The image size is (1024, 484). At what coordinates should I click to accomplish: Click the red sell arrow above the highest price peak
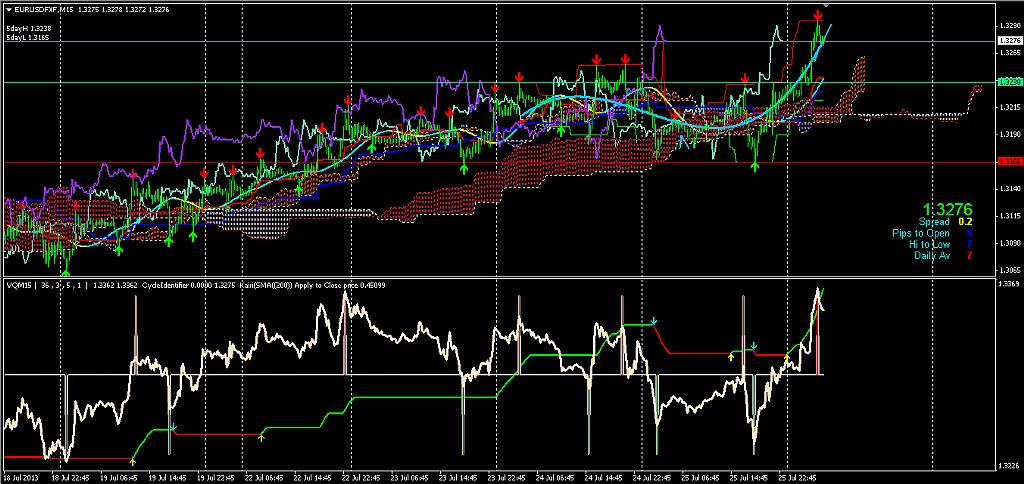coord(818,16)
